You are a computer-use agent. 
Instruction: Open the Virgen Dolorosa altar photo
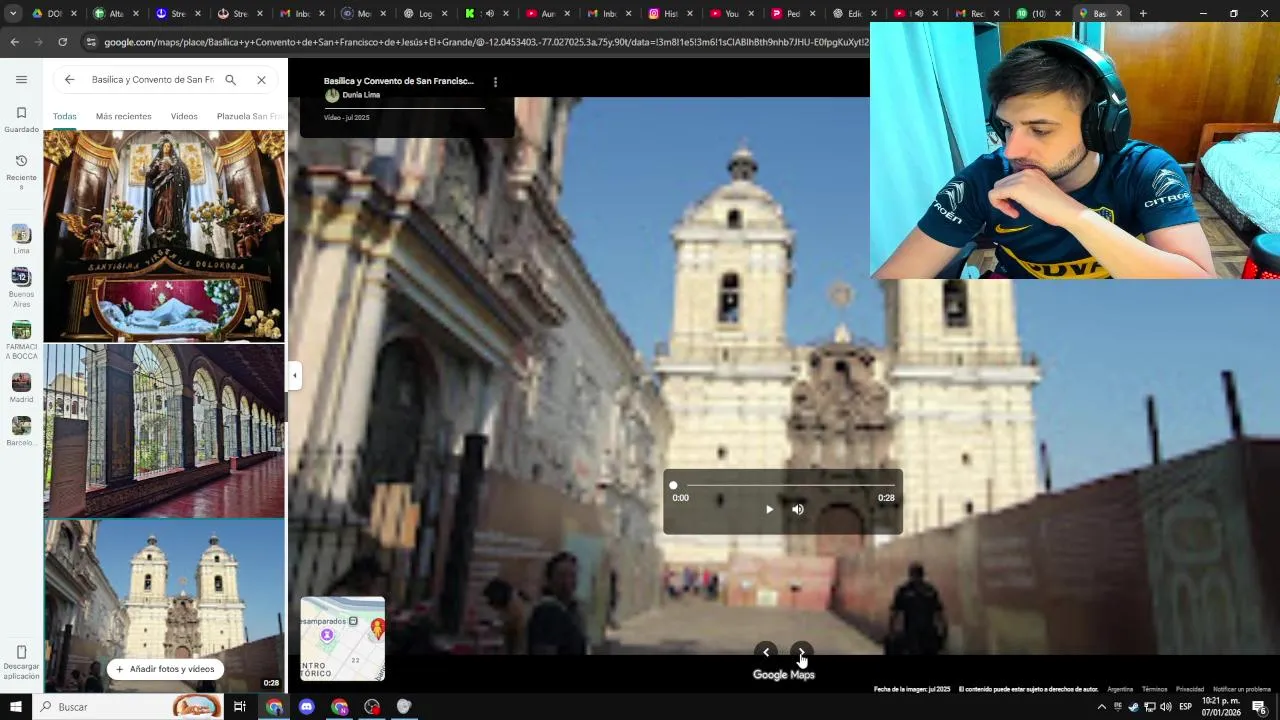pyautogui.click(x=164, y=236)
